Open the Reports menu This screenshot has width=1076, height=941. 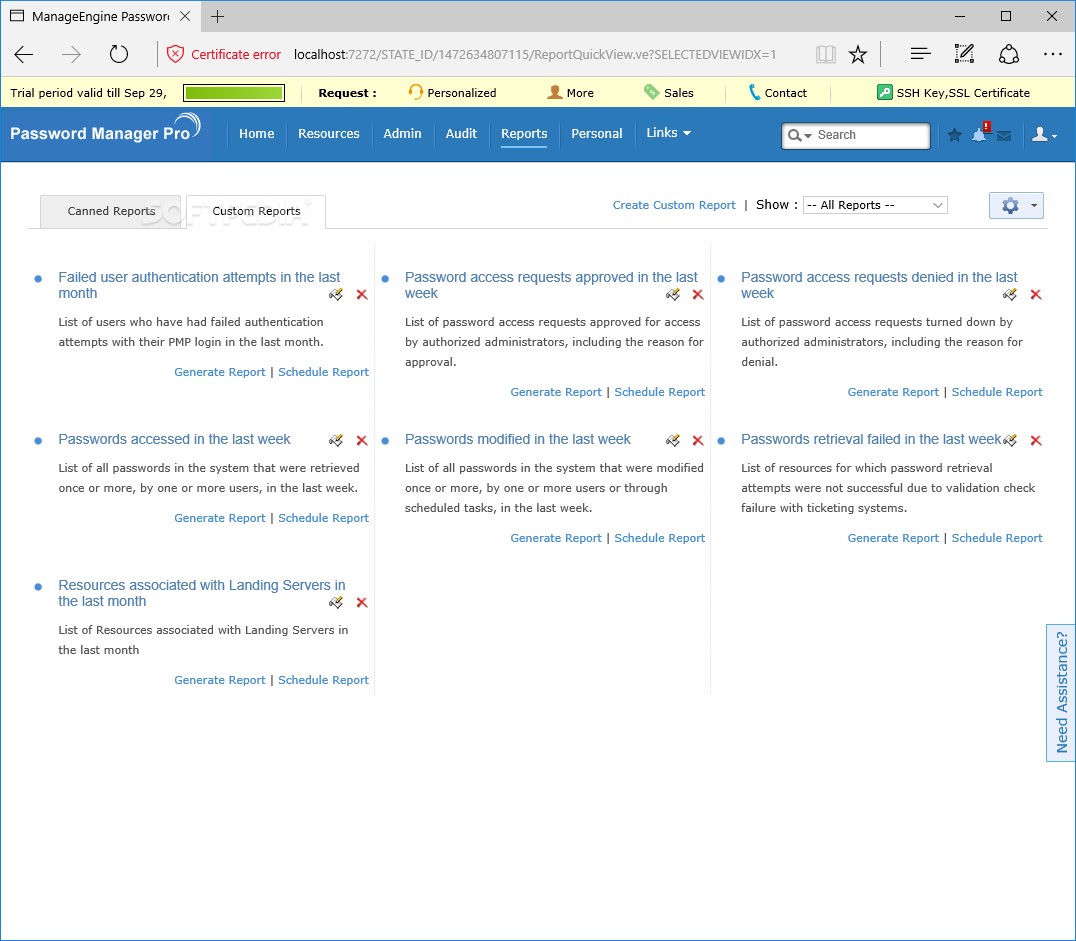pos(524,134)
